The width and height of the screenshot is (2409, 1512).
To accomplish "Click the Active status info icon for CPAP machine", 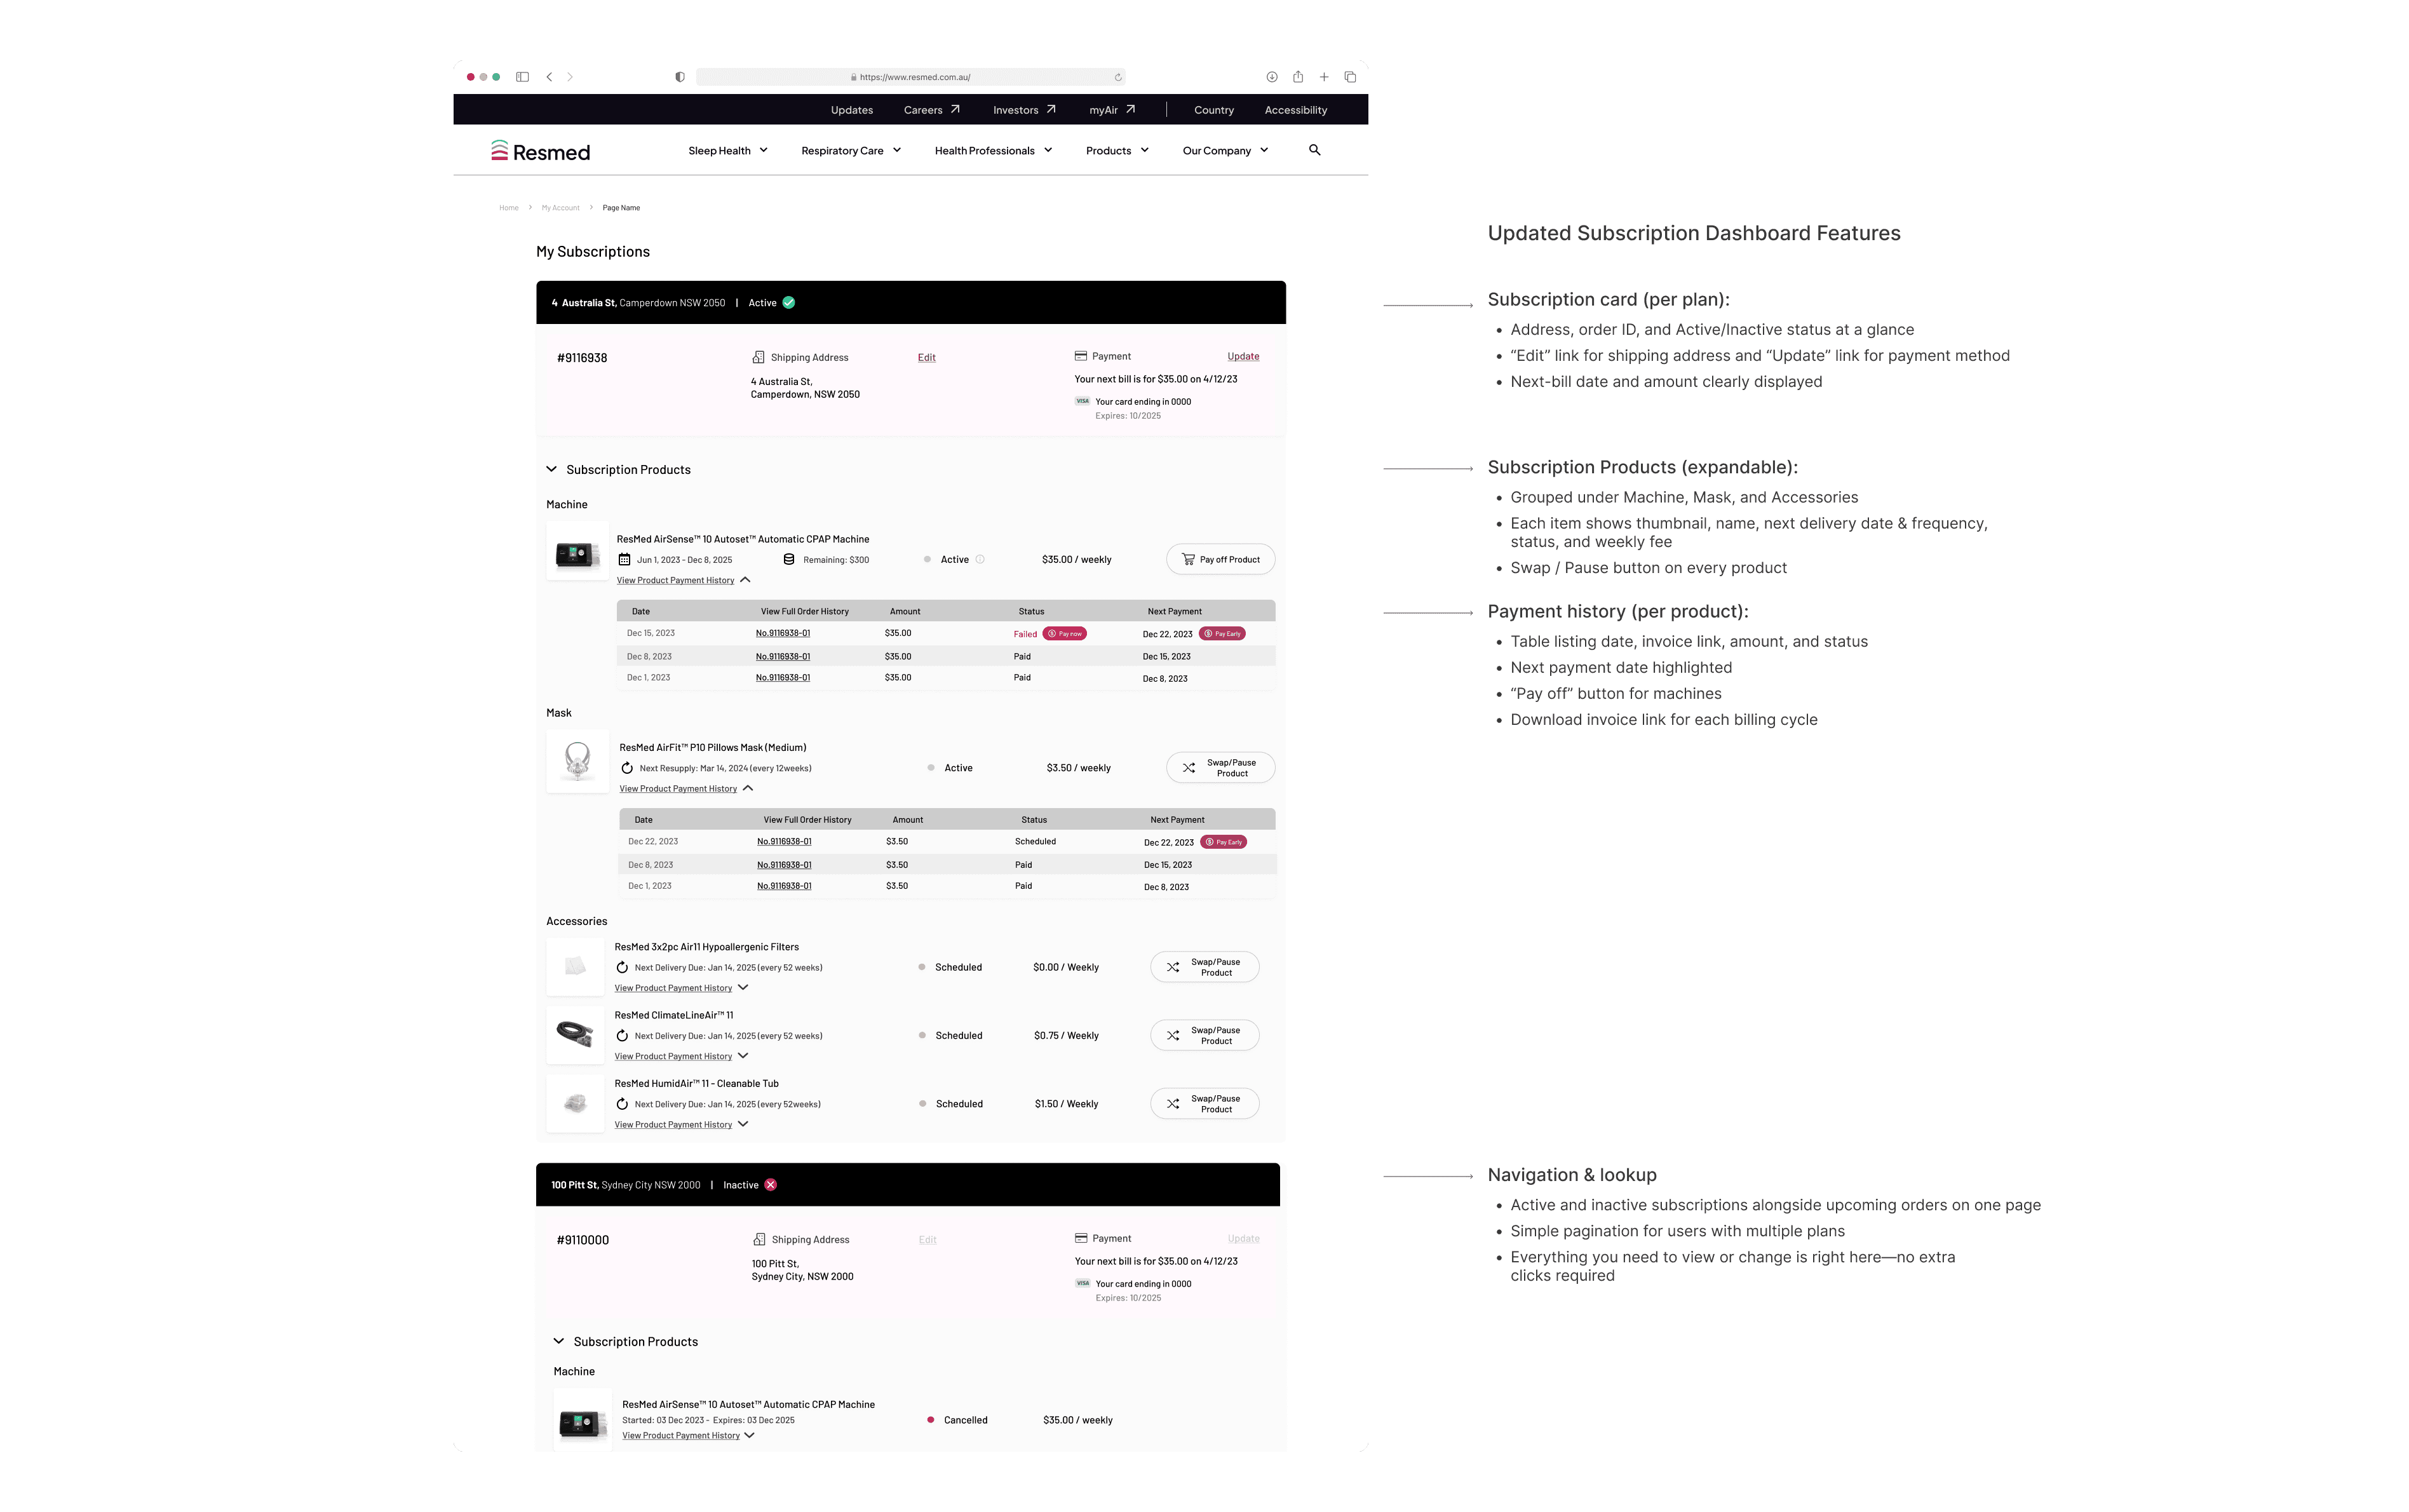I will coord(980,560).
